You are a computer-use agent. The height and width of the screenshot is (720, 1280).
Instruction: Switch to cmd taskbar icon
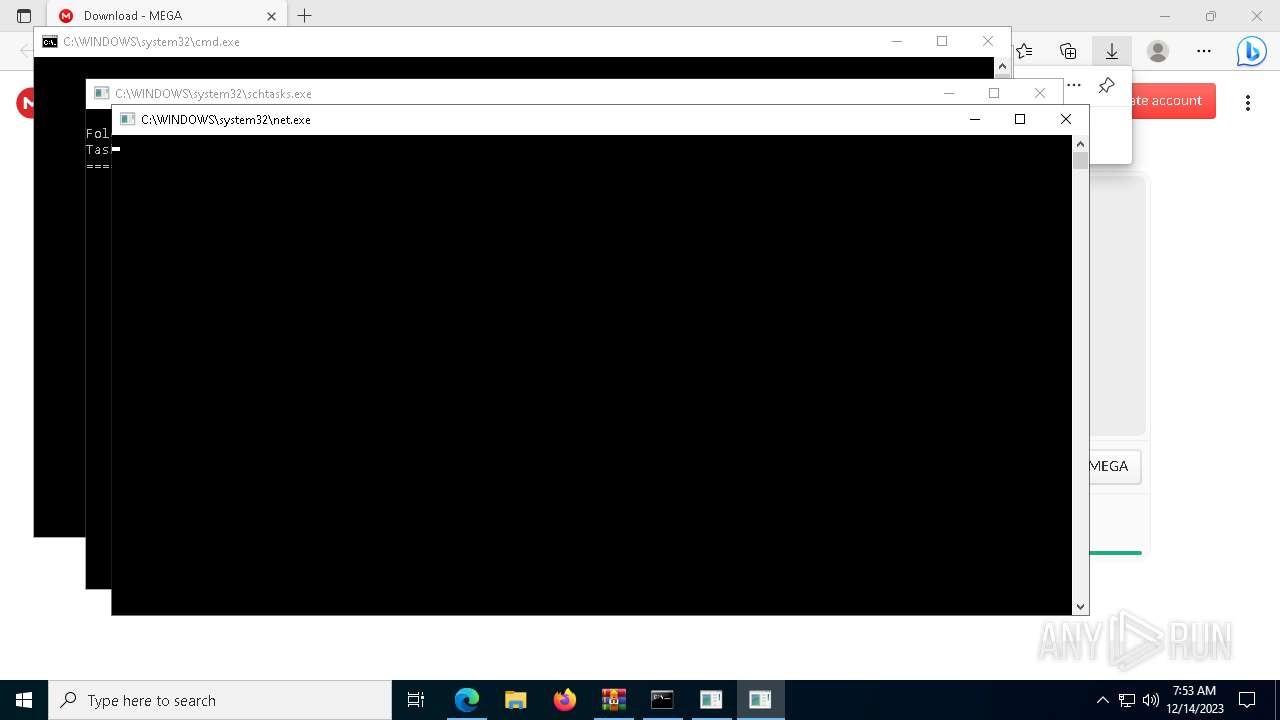[662, 700]
